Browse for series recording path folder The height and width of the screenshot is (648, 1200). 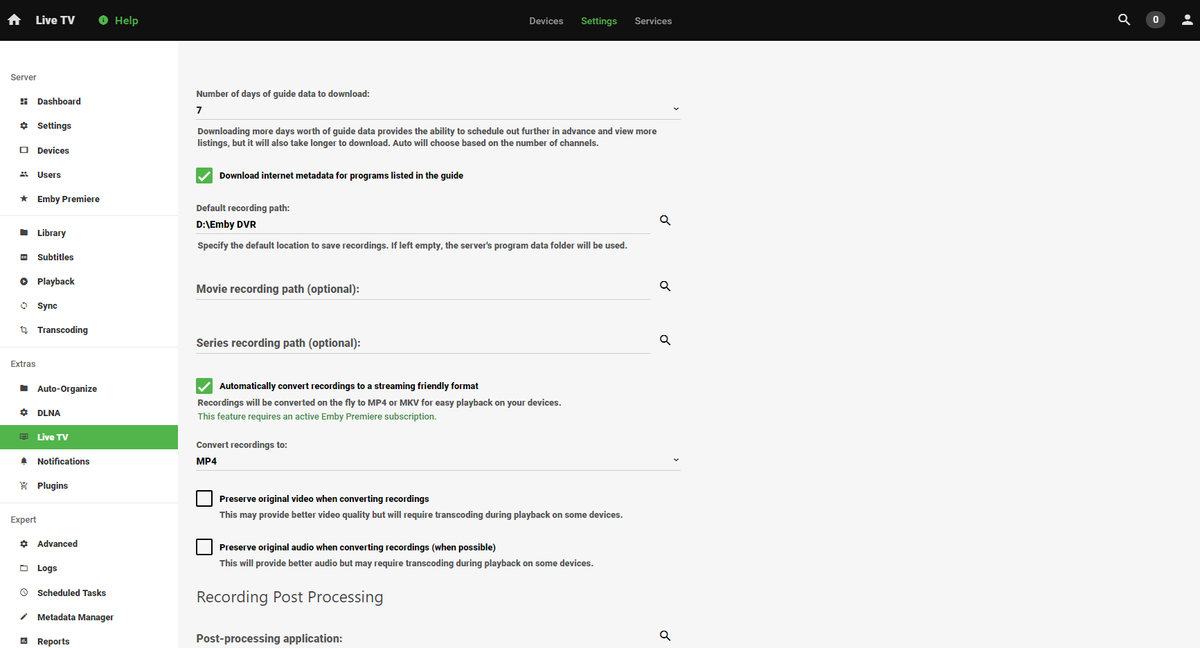pyautogui.click(x=665, y=340)
